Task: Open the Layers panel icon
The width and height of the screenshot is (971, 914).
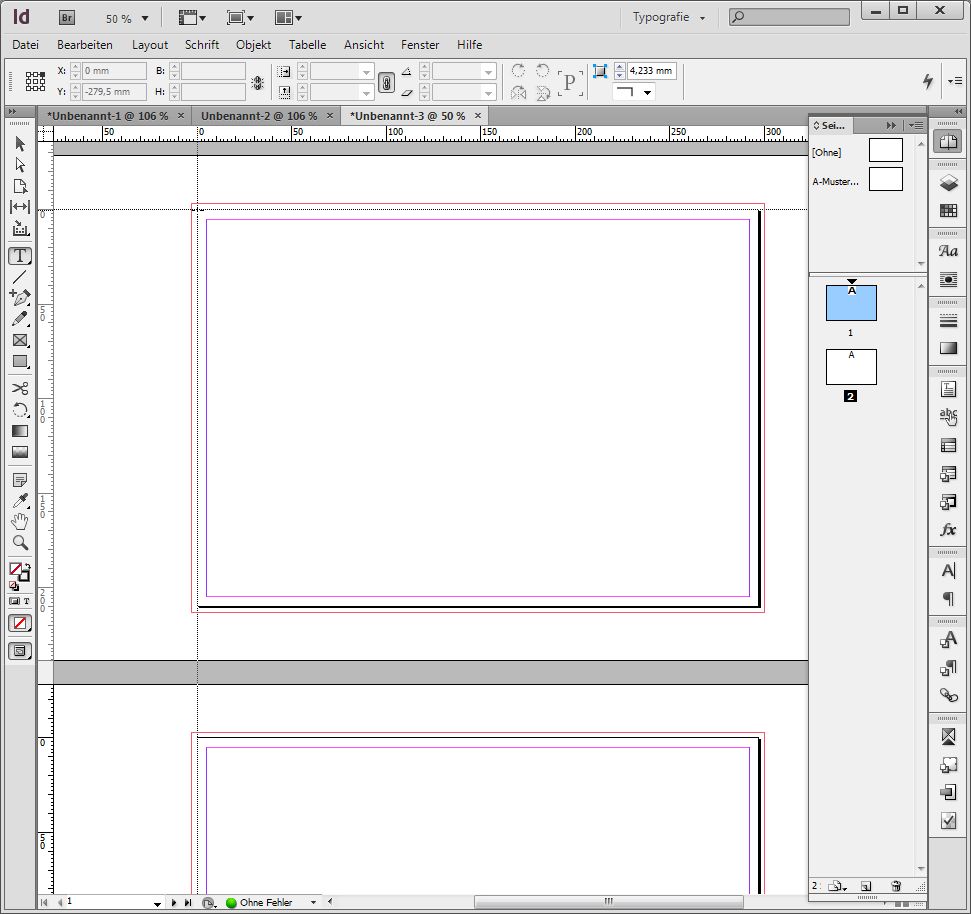Action: tap(948, 183)
